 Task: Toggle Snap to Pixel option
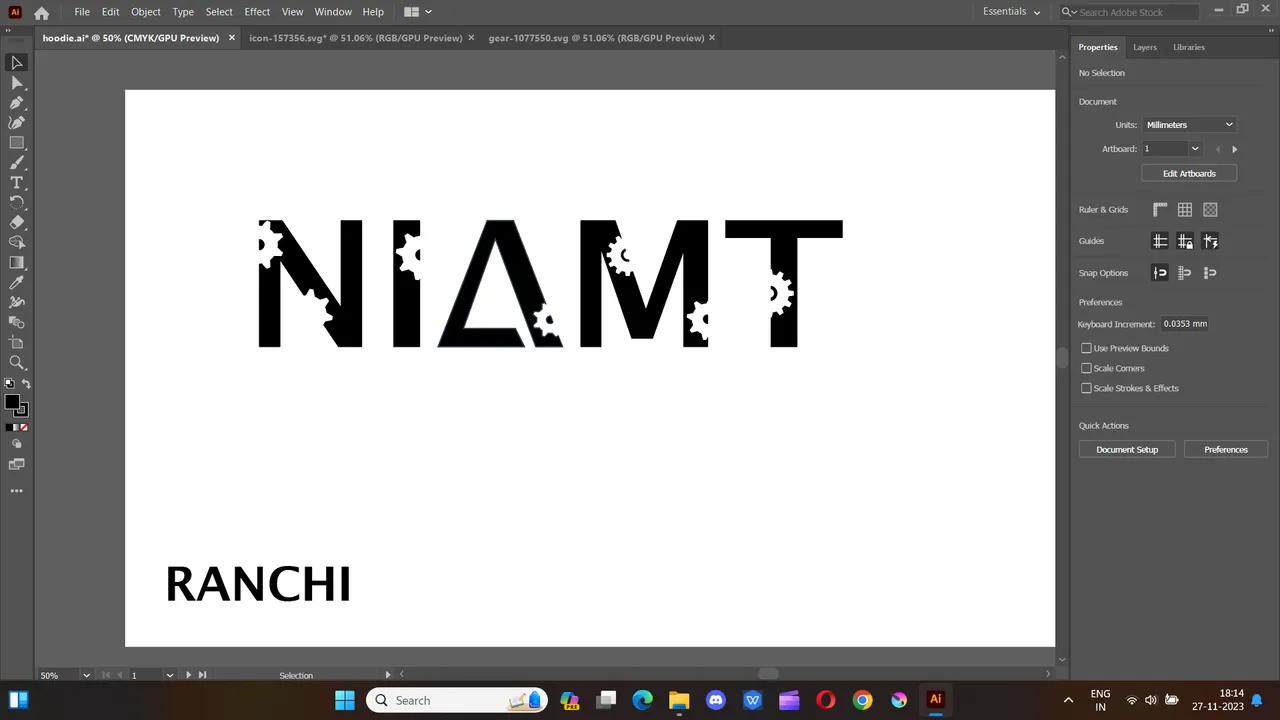pos(1210,273)
